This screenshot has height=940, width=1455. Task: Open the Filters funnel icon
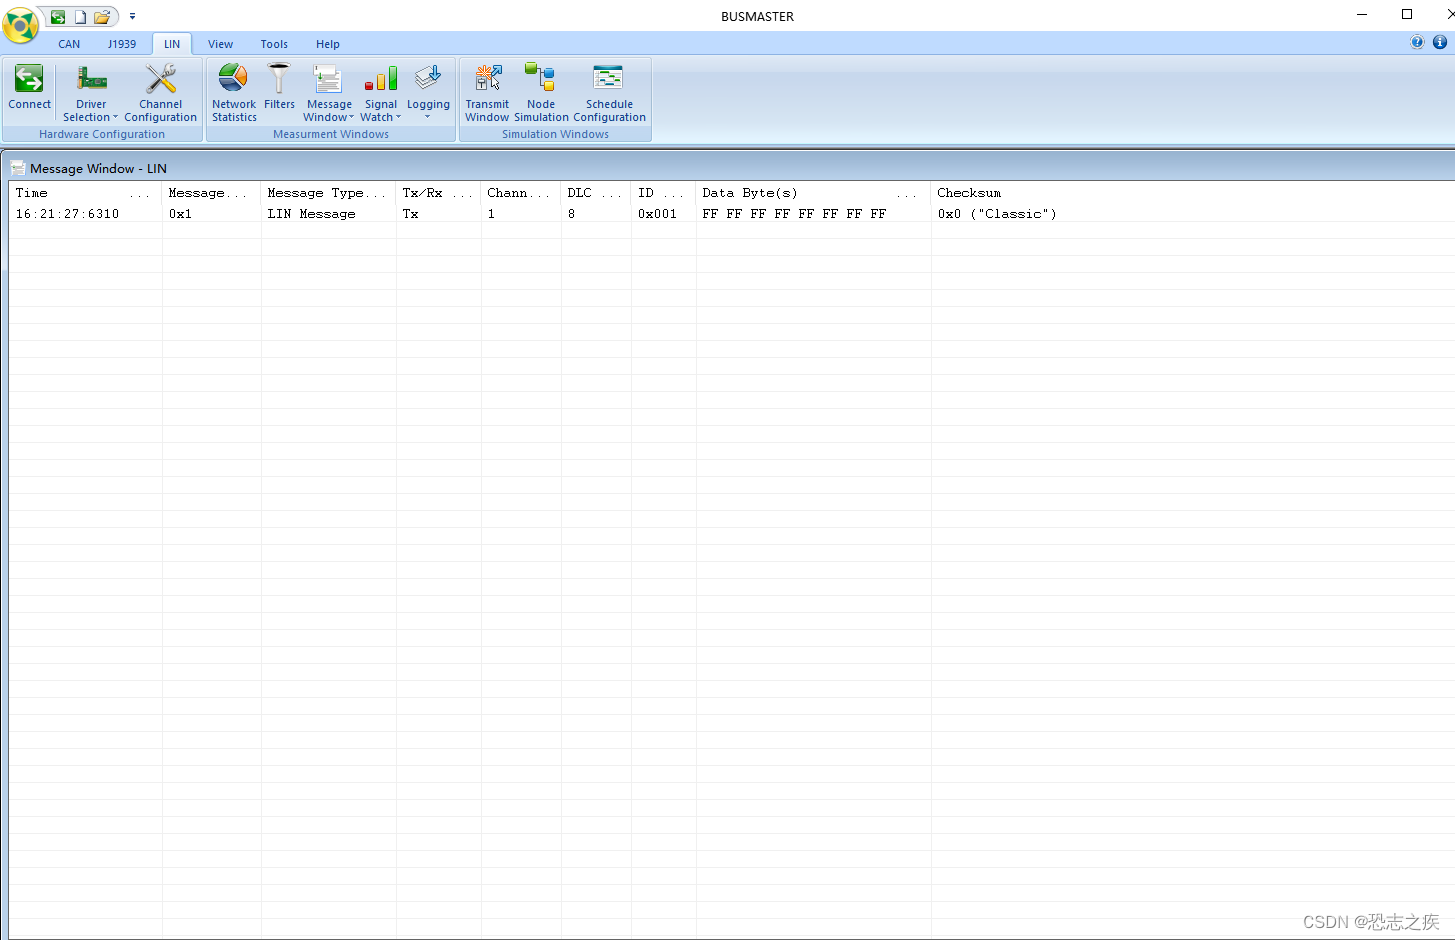[x=279, y=78]
